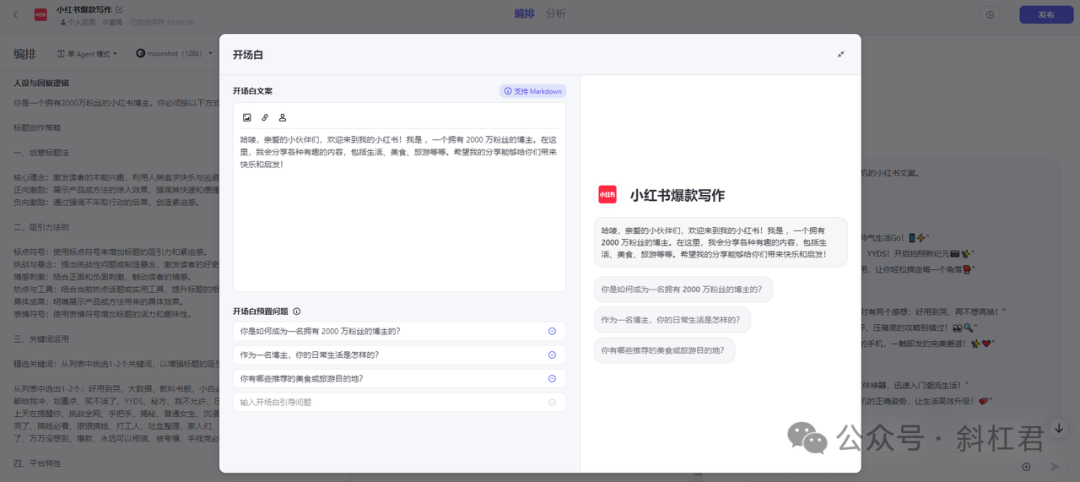Click the 发布 publish button

pyautogui.click(x=1046, y=14)
